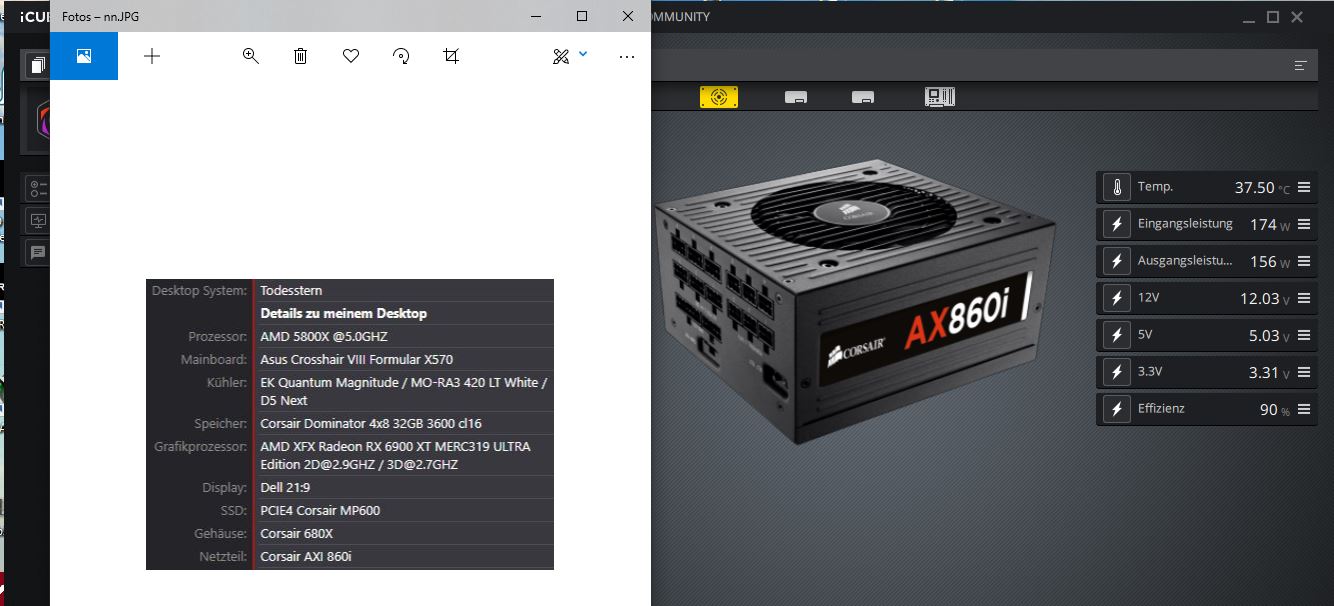Zoom in with the magnifier icon
This screenshot has width=1334, height=606.
coord(251,56)
